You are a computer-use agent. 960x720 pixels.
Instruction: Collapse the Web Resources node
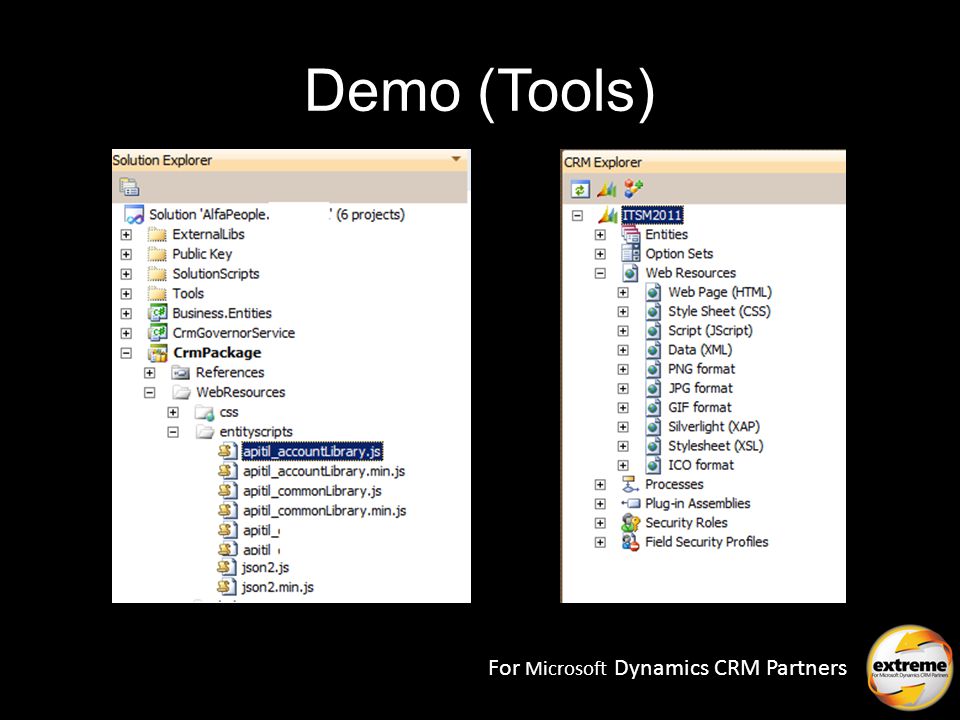[600, 274]
